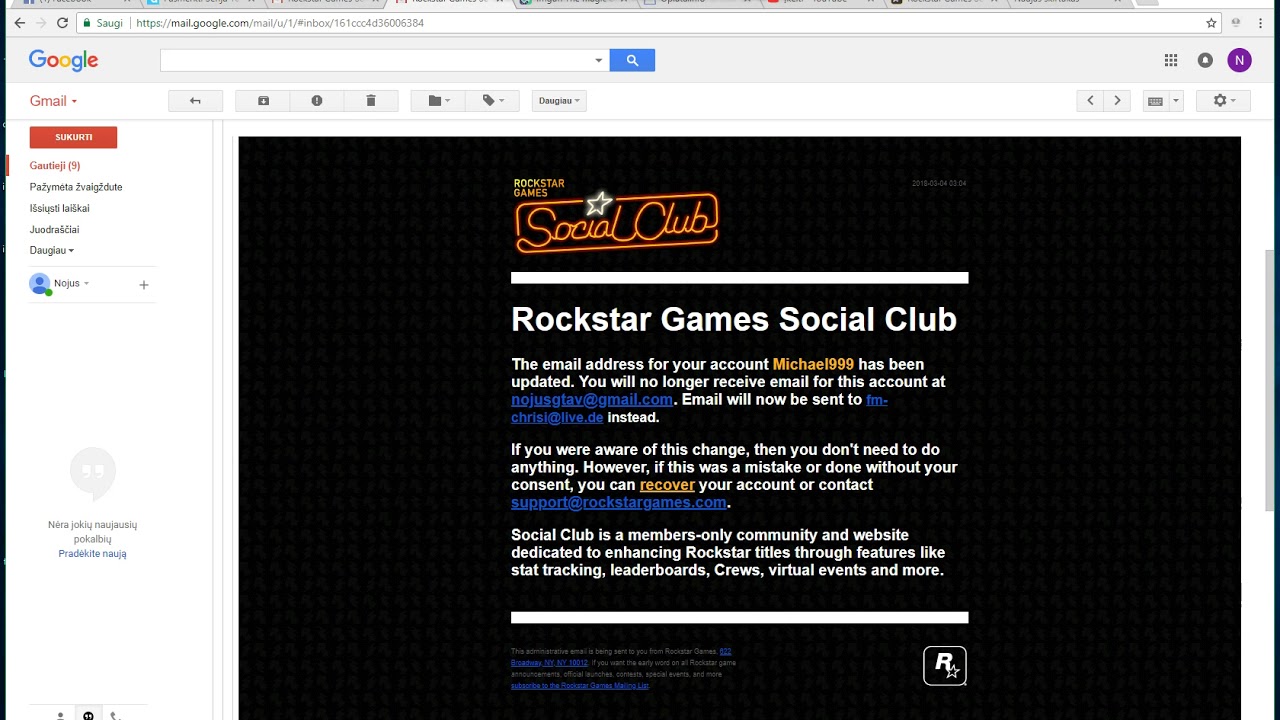The height and width of the screenshot is (720, 1280).
Task: Open Hangouts conversations tab icon
Action: point(88,715)
